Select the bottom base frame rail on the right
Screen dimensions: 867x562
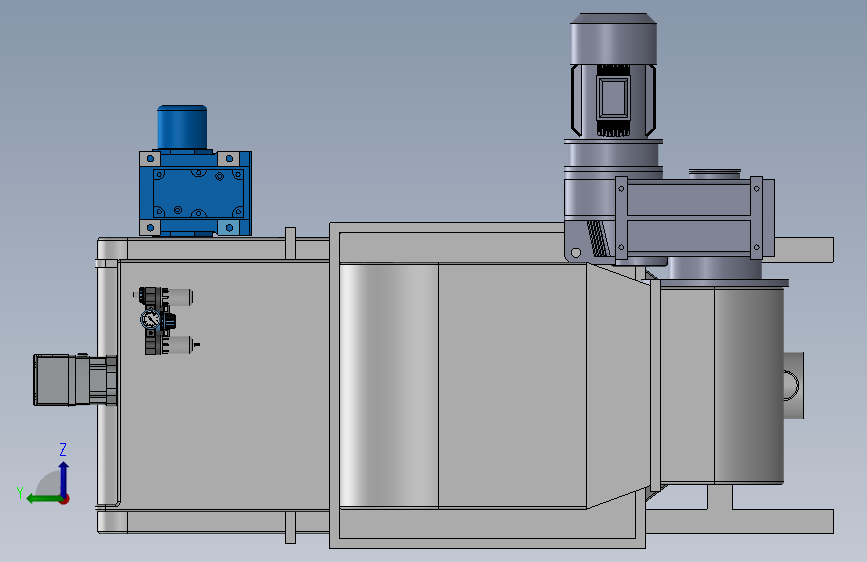(x=740, y=522)
